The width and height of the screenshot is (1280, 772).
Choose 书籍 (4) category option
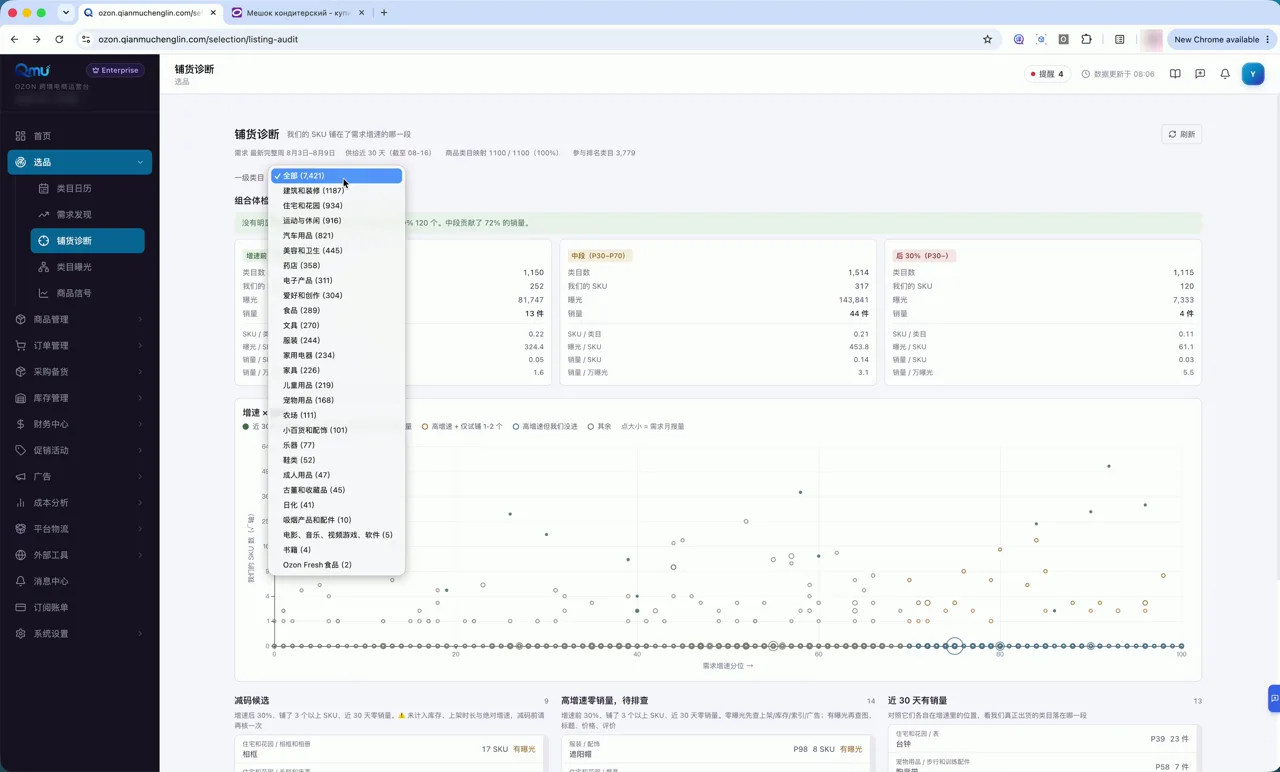[x=337, y=550]
